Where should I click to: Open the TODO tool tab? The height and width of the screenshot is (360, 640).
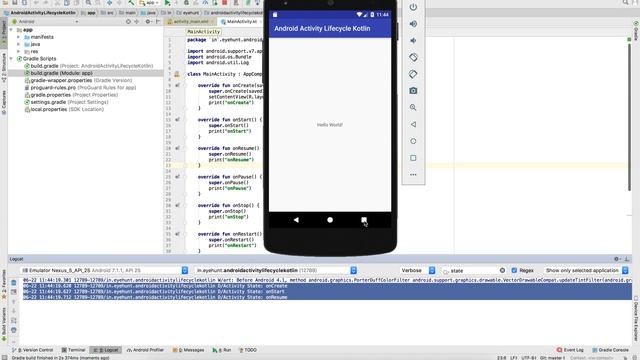[248, 350]
